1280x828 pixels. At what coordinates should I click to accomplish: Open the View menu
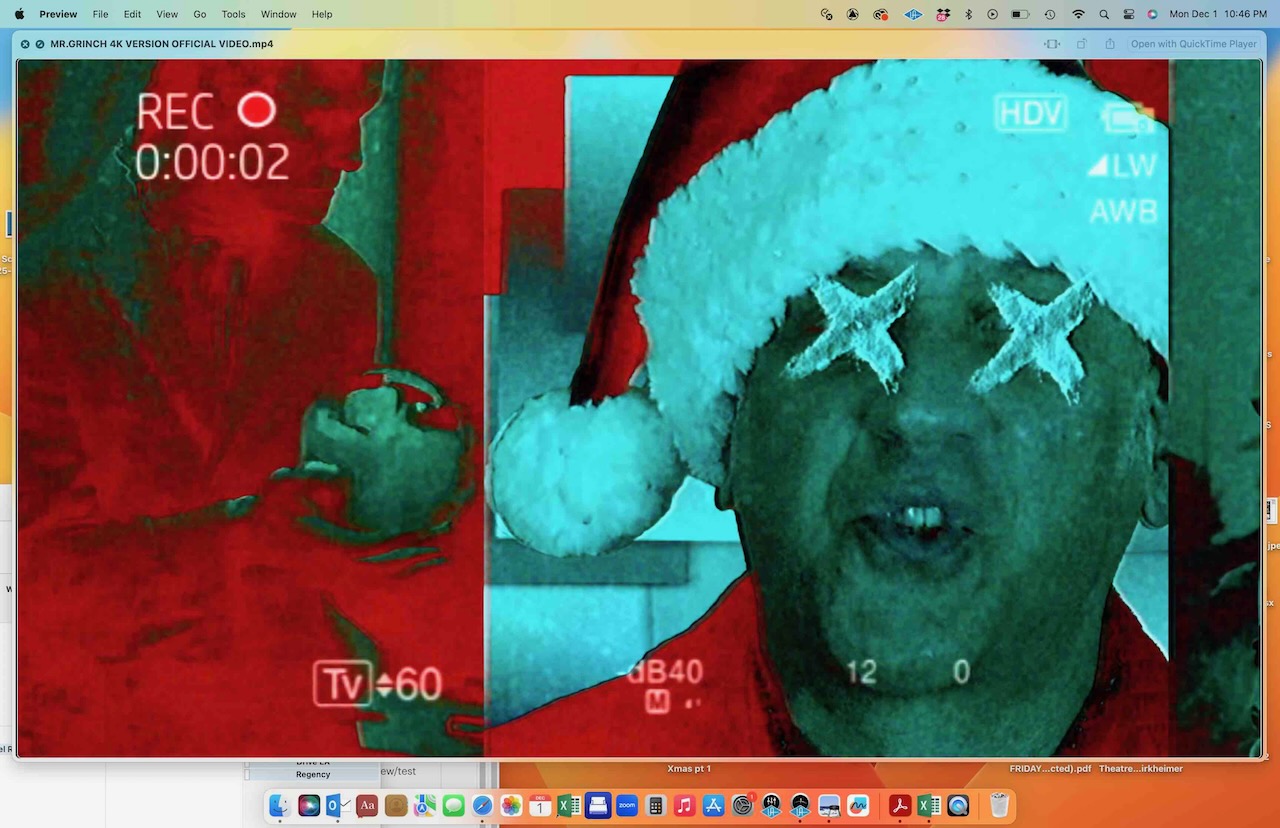[167, 14]
